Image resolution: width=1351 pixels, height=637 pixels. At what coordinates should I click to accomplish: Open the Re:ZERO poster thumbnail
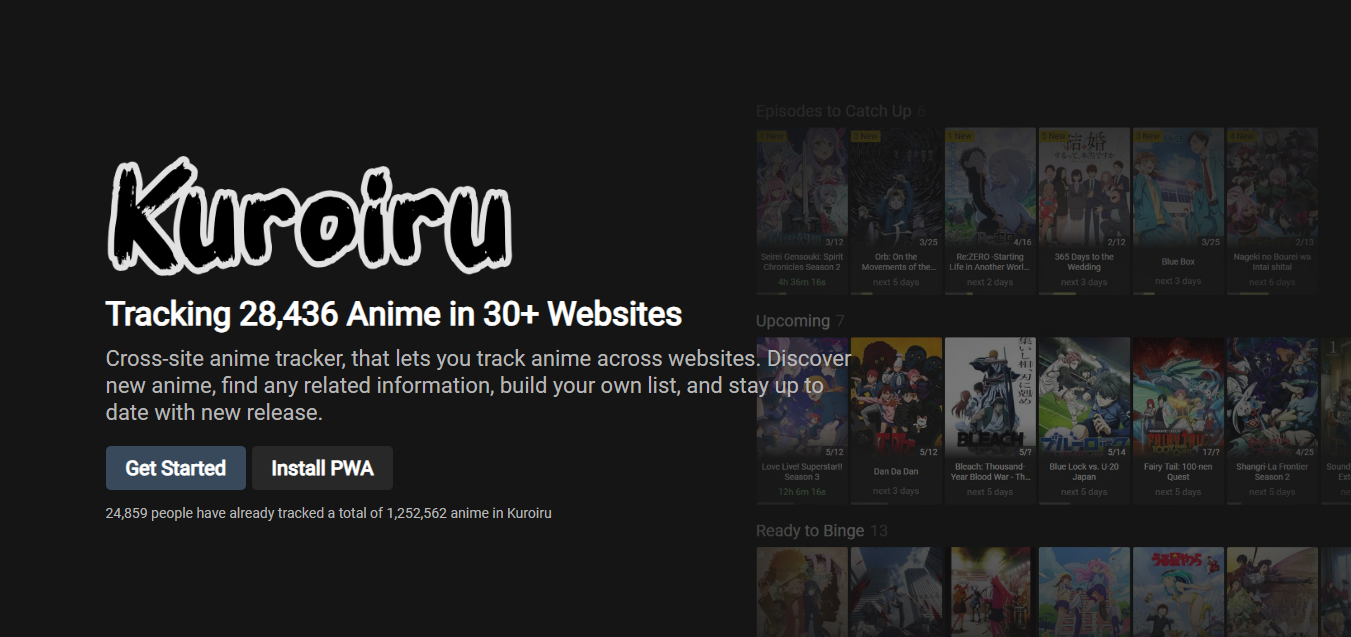990,188
